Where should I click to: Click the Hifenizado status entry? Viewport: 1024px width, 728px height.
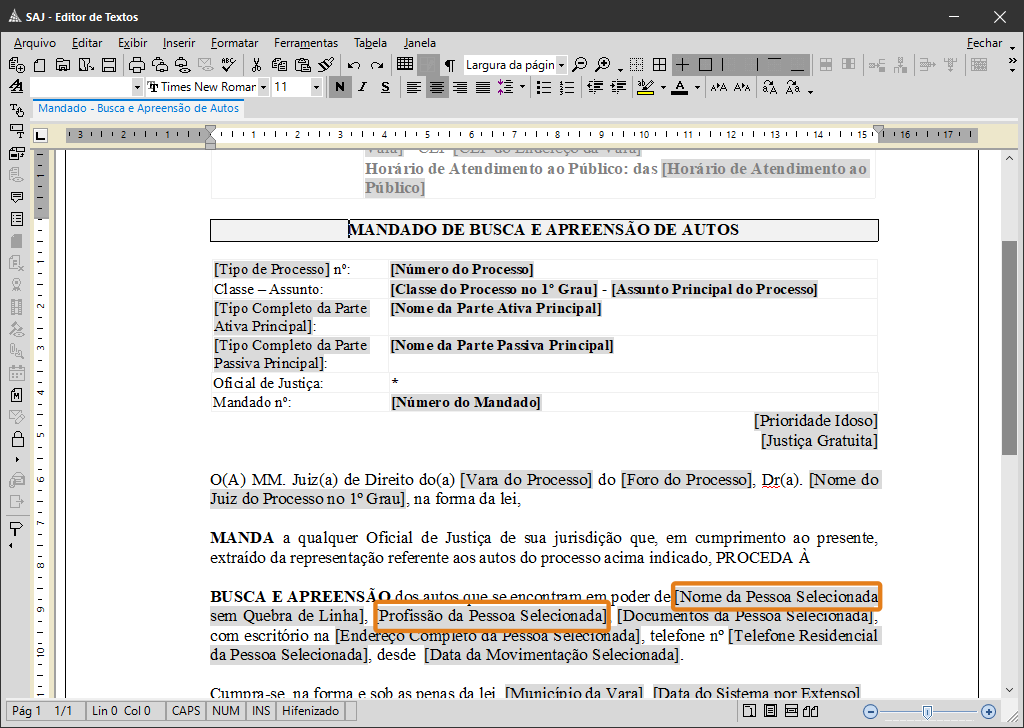[x=310, y=710]
